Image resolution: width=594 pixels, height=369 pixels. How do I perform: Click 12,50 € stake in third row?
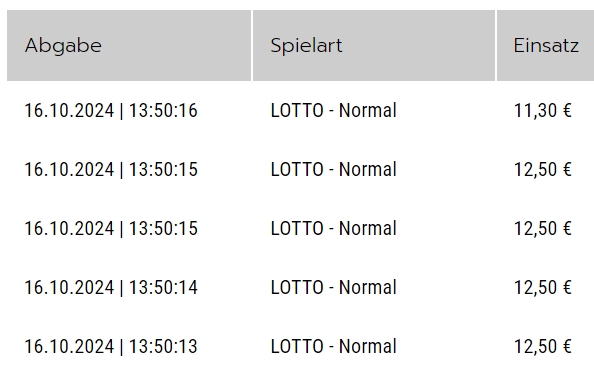(x=542, y=228)
